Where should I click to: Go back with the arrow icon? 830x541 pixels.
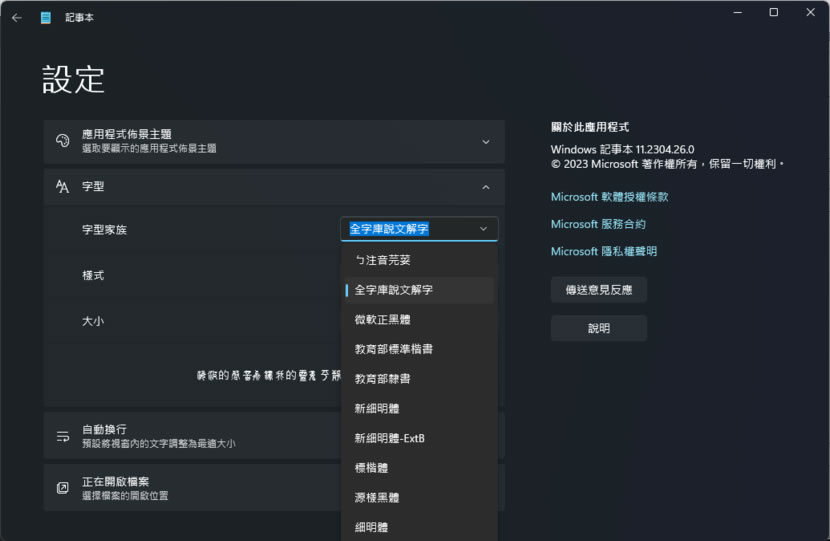click(17, 17)
